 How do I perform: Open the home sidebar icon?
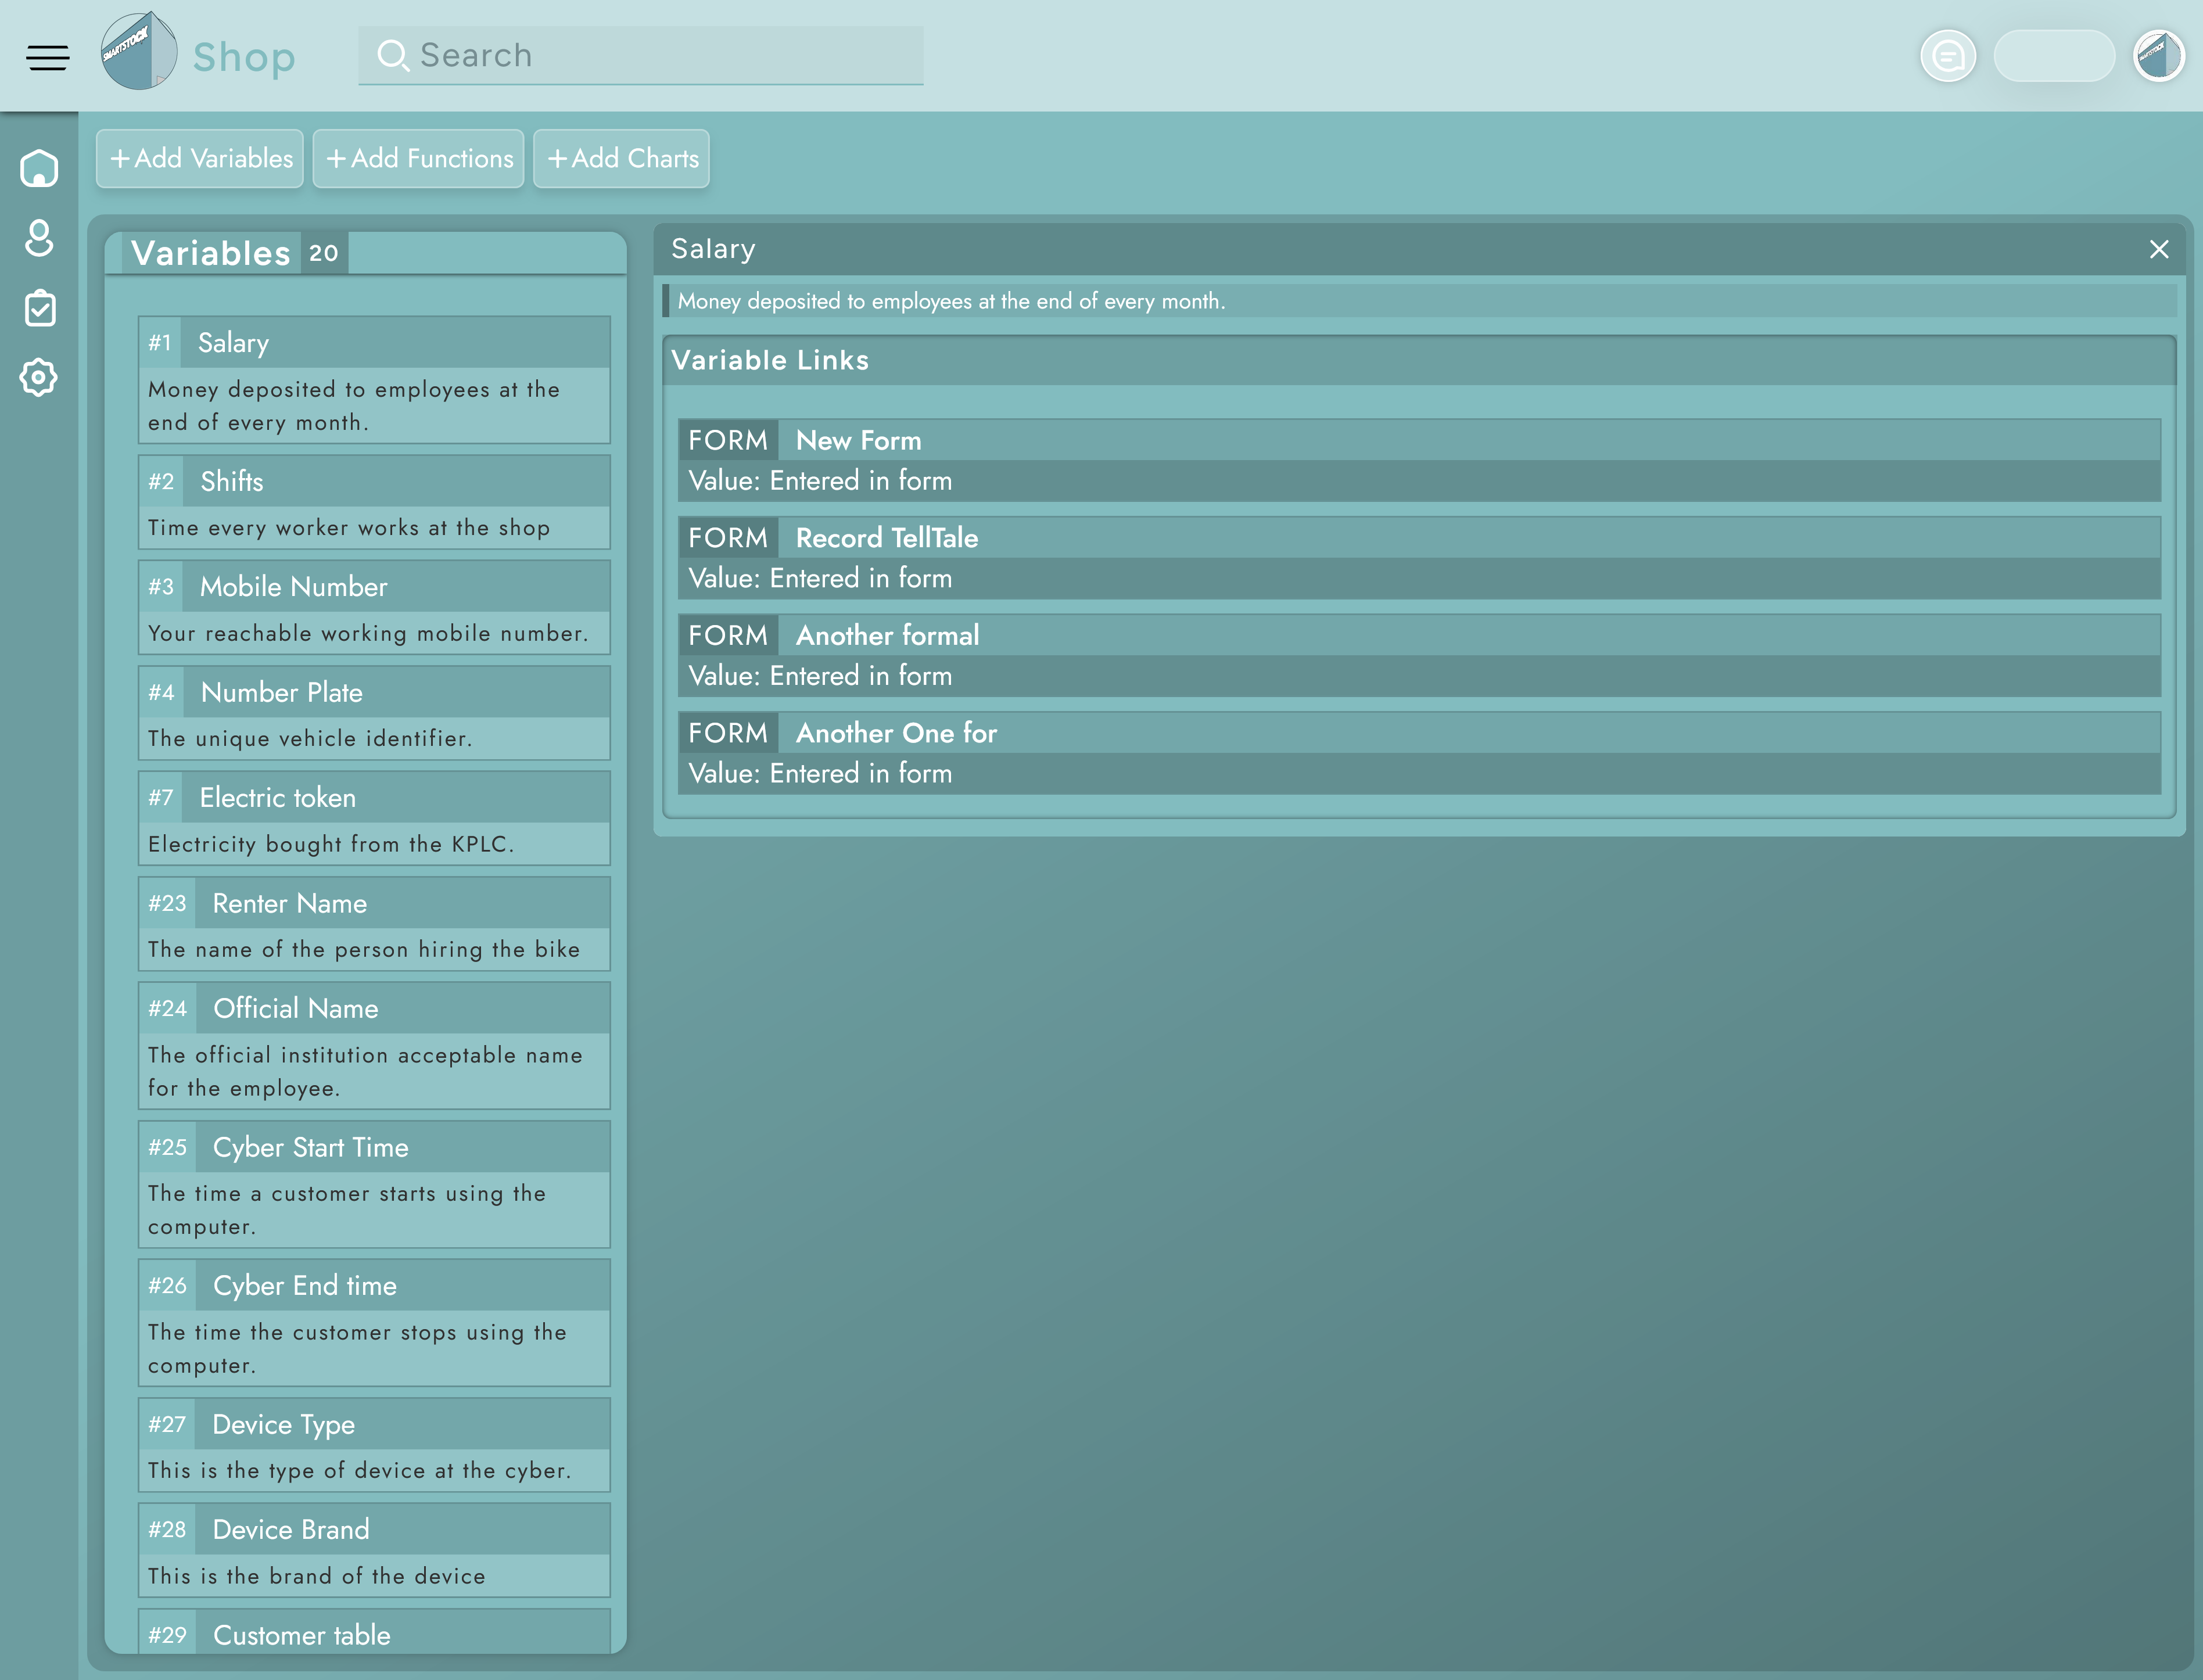[x=39, y=168]
